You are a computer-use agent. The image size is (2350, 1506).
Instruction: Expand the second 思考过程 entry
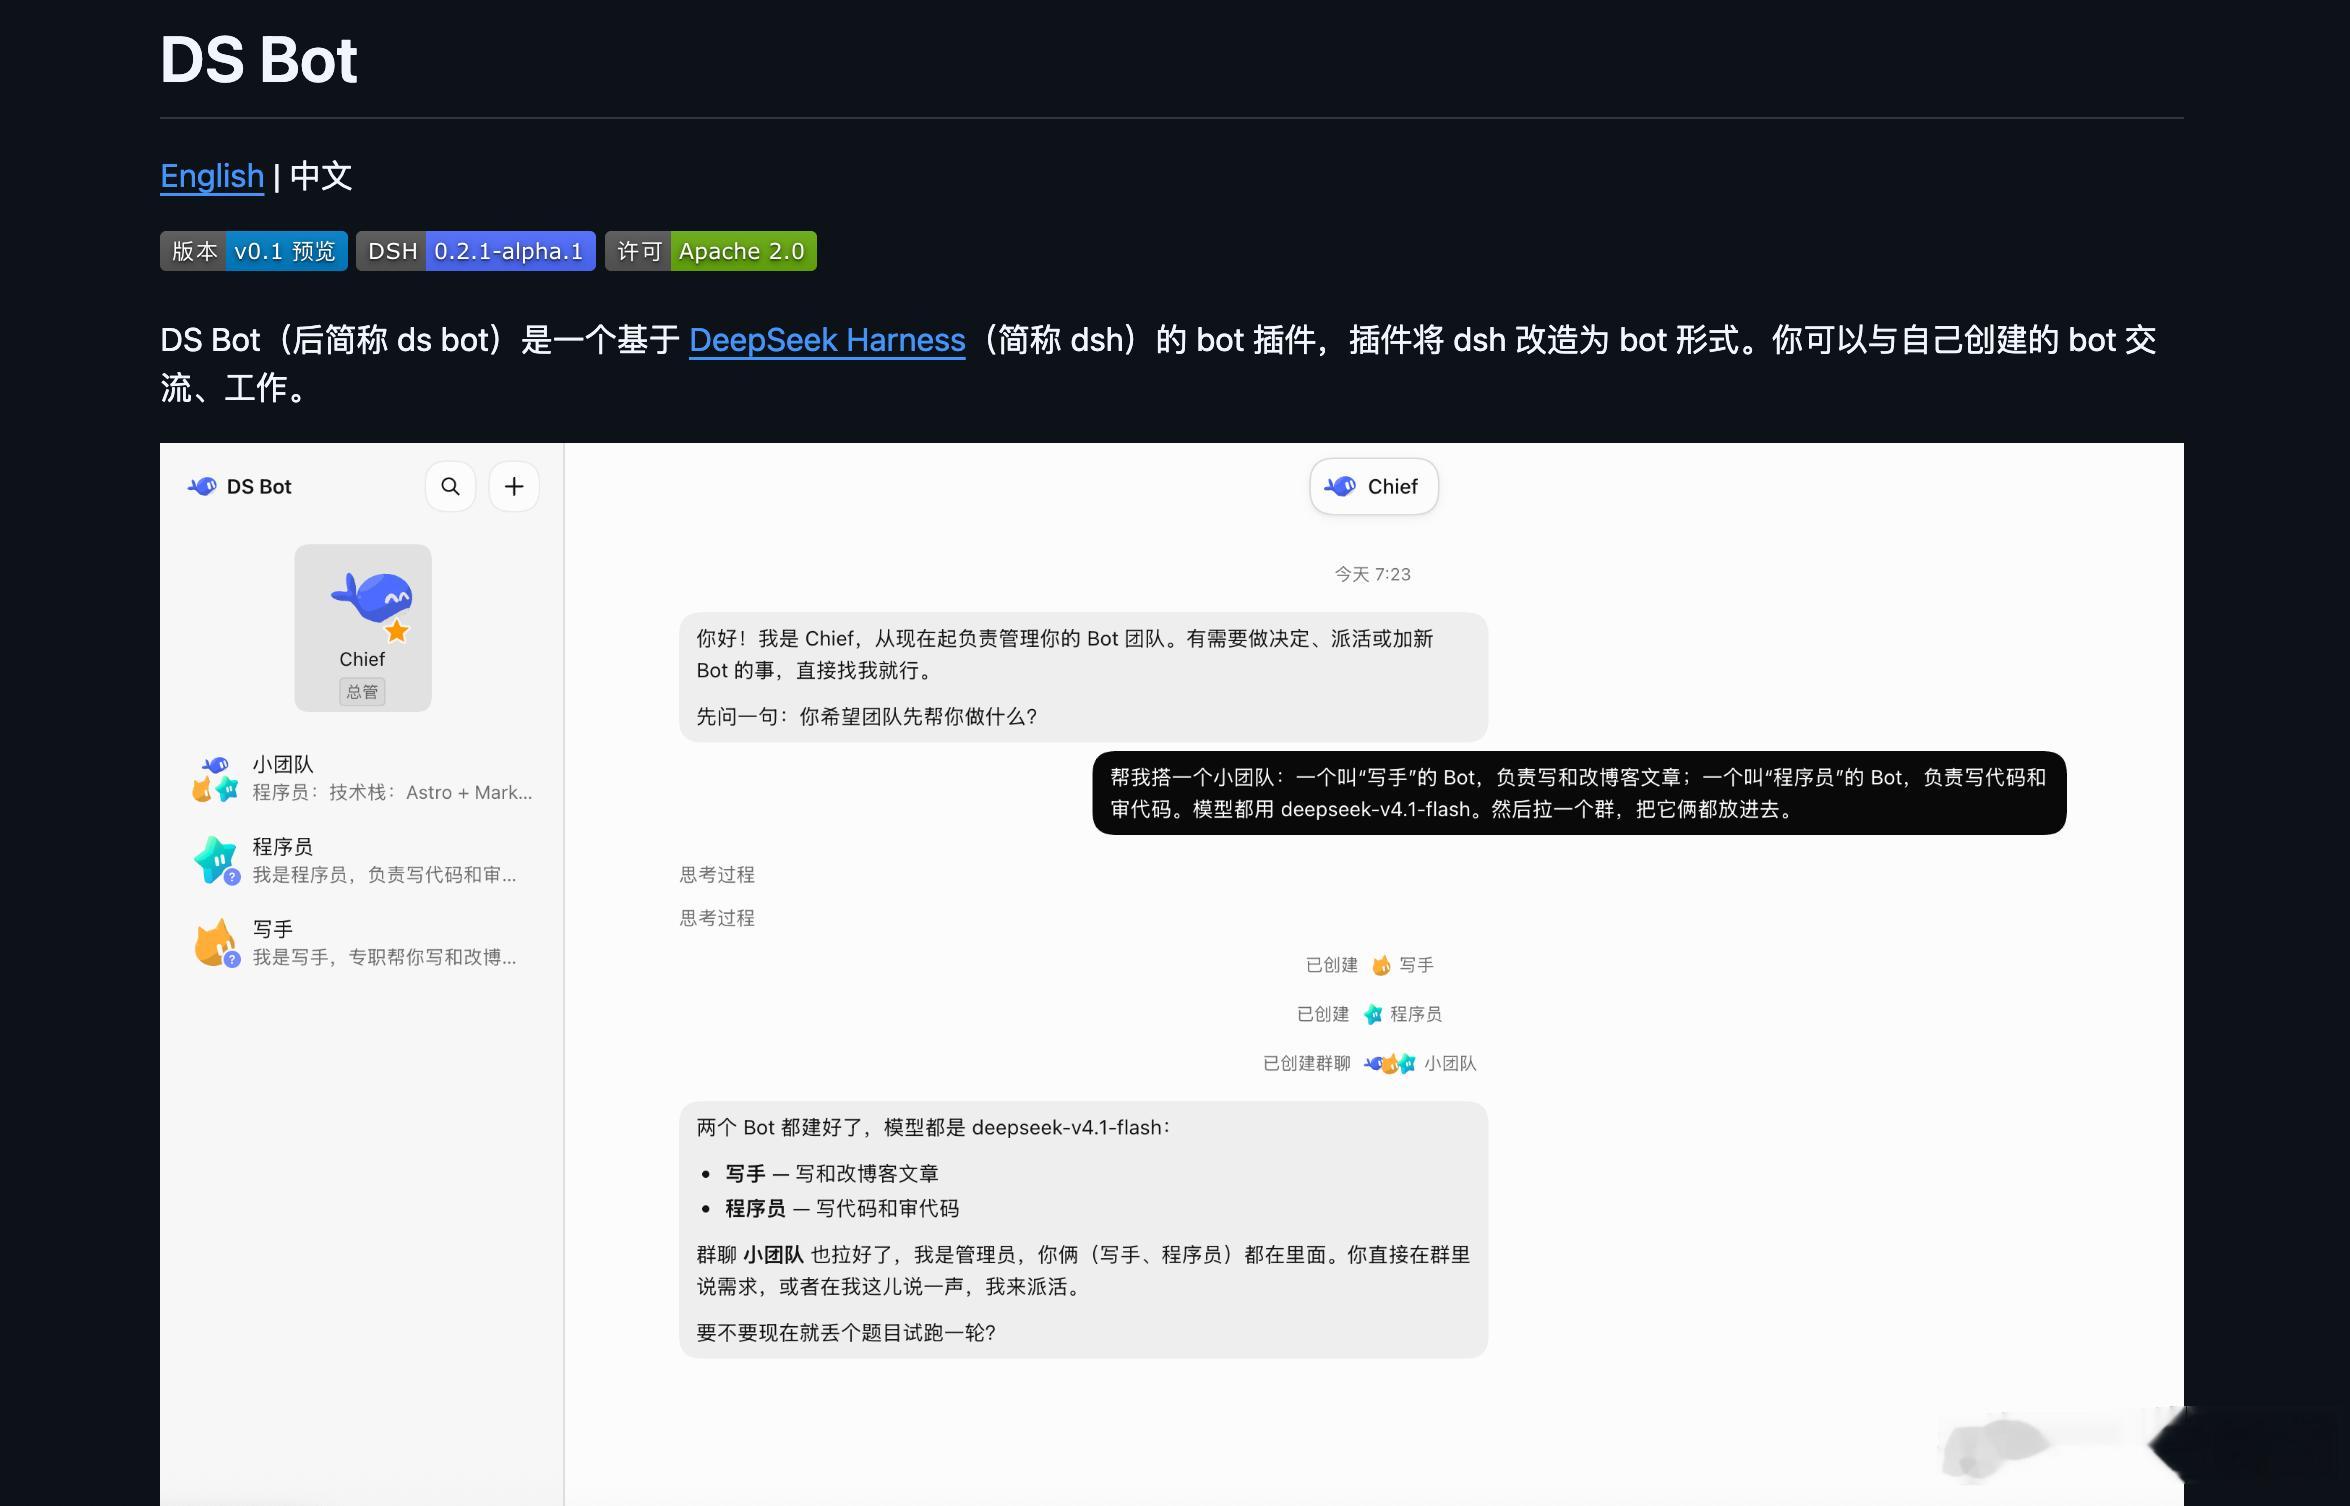point(717,918)
